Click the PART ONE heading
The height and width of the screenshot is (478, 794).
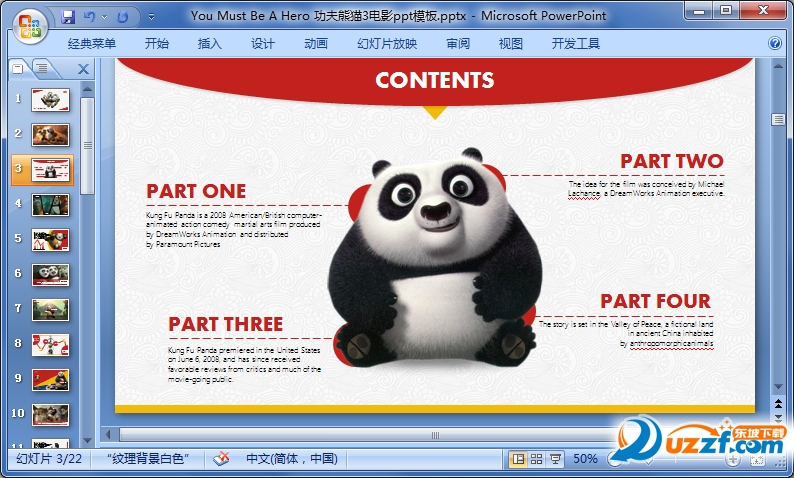196,191
